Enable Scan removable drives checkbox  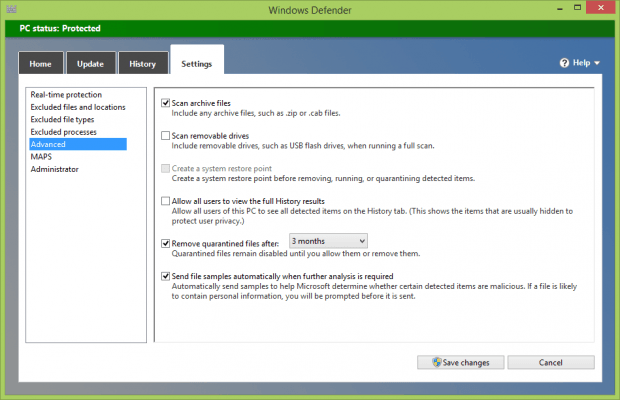166,136
